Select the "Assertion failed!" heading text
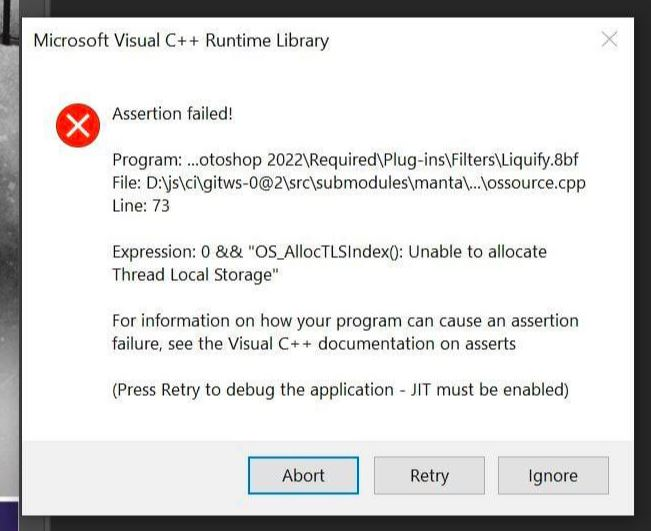 (x=172, y=114)
